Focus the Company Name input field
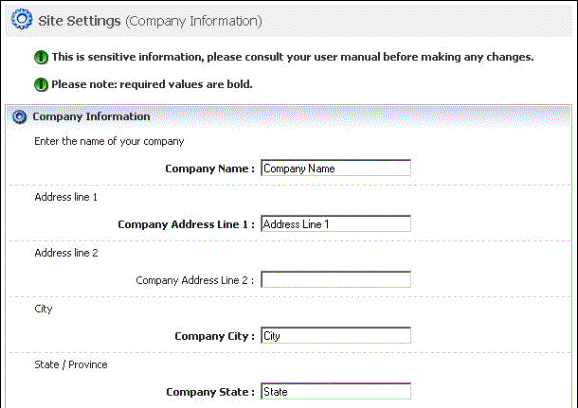Viewport: 578px width, 408px height. tap(335, 168)
